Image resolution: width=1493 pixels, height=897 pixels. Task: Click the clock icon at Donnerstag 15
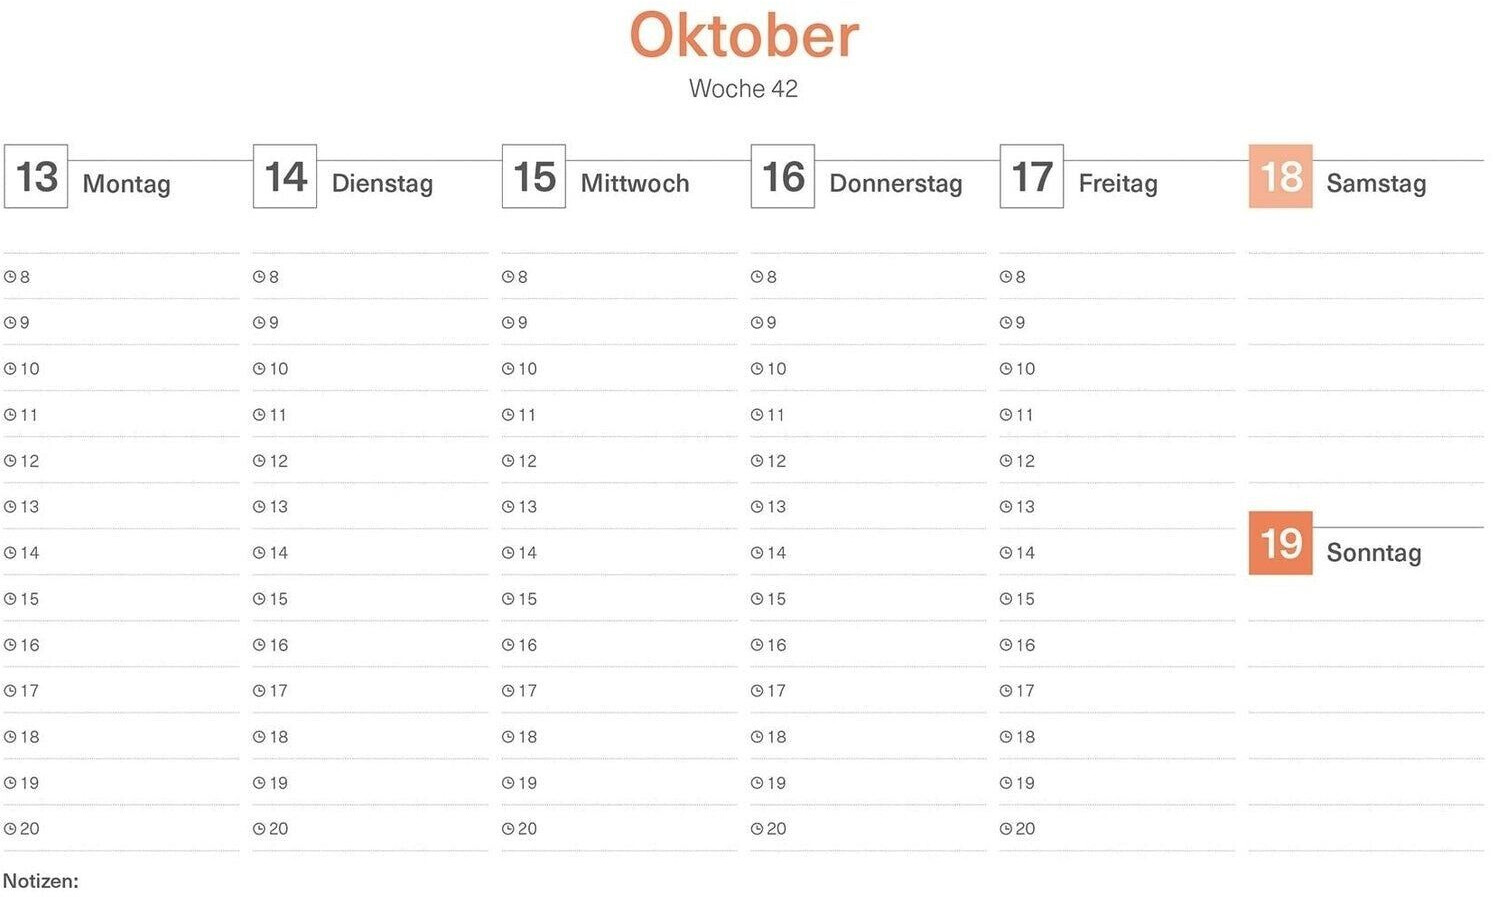[x=757, y=599]
